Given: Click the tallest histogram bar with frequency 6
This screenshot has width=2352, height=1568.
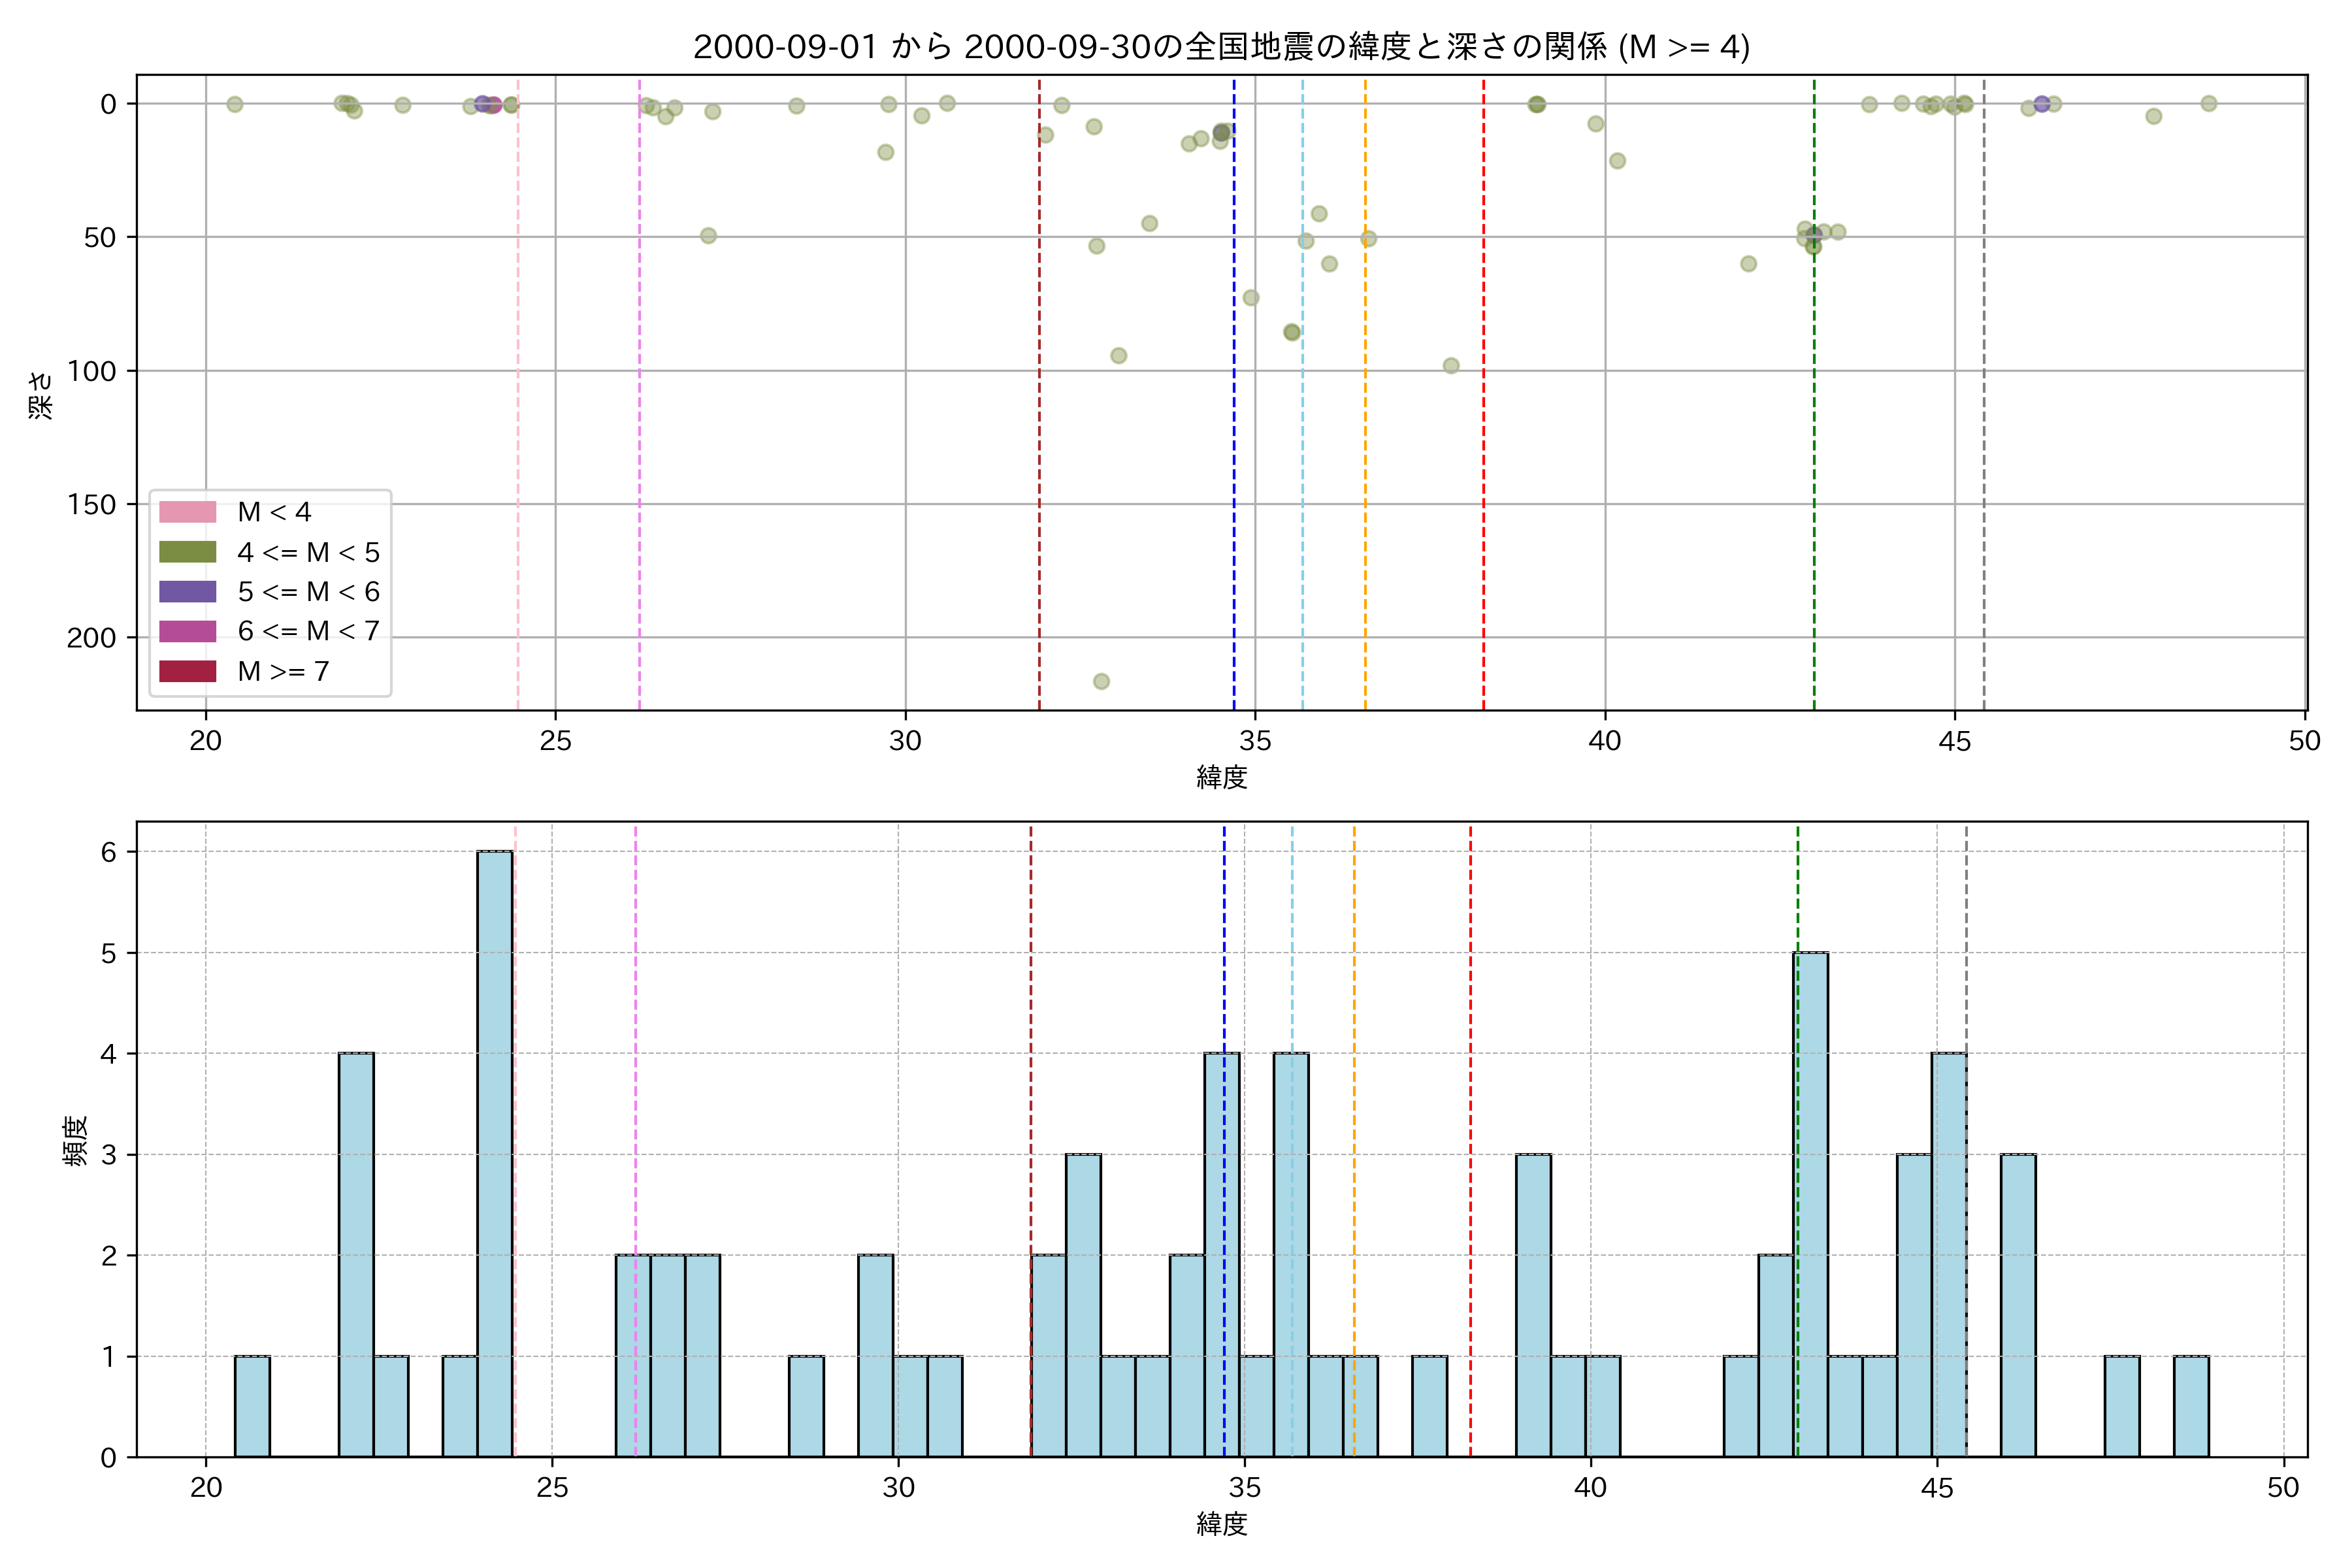Looking at the screenshot, I should [x=494, y=1150].
